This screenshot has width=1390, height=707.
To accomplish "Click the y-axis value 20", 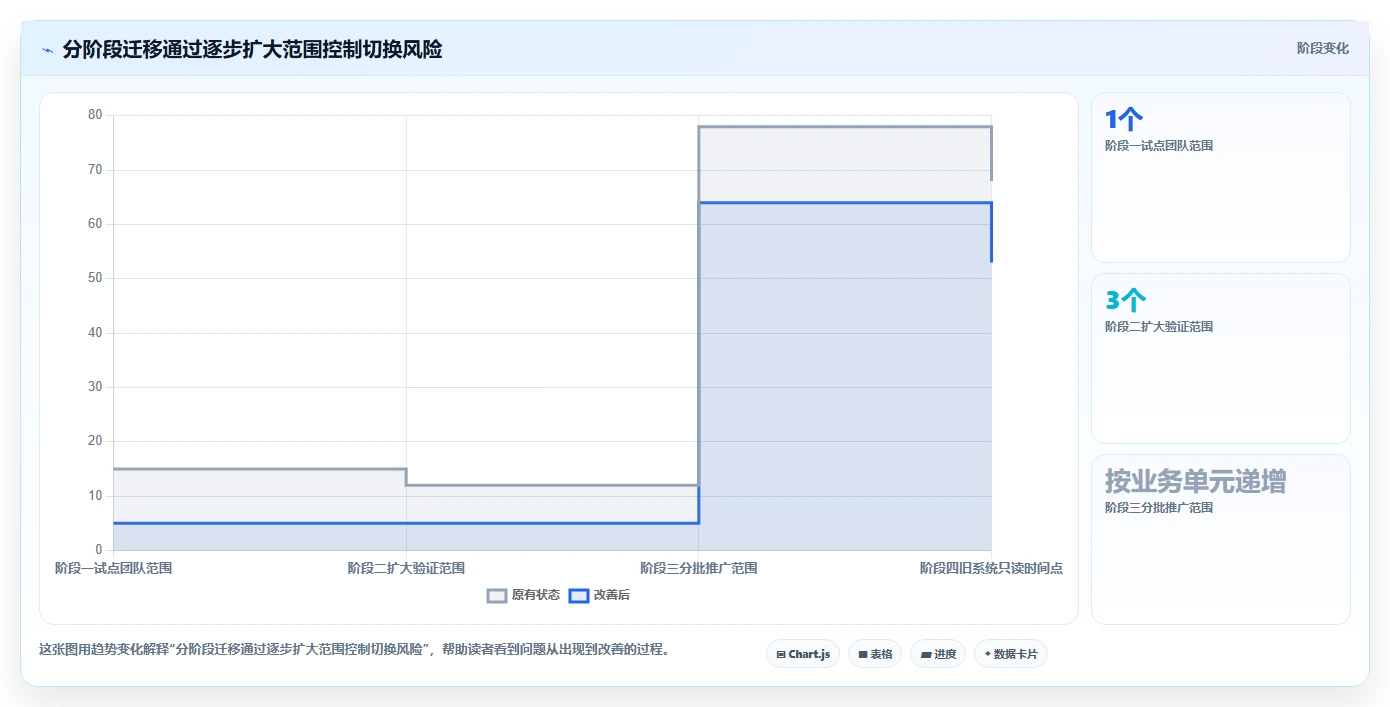I will pyautogui.click(x=95, y=441).
